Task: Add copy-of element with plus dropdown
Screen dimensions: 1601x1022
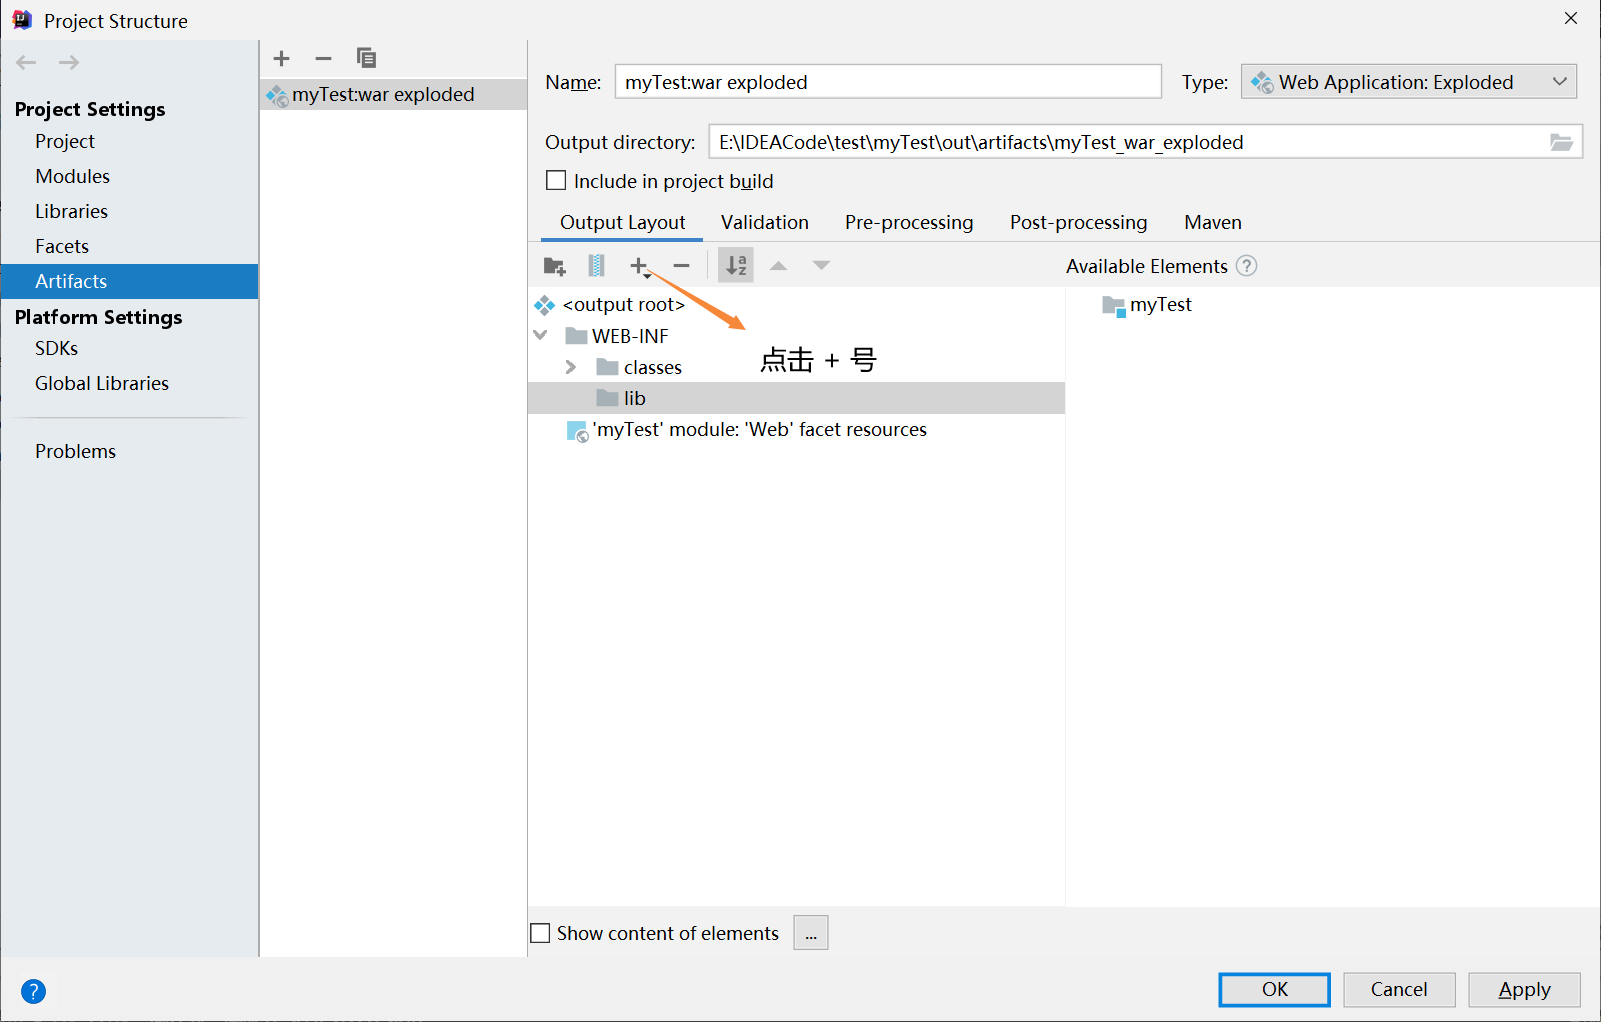Action: (x=640, y=266)
